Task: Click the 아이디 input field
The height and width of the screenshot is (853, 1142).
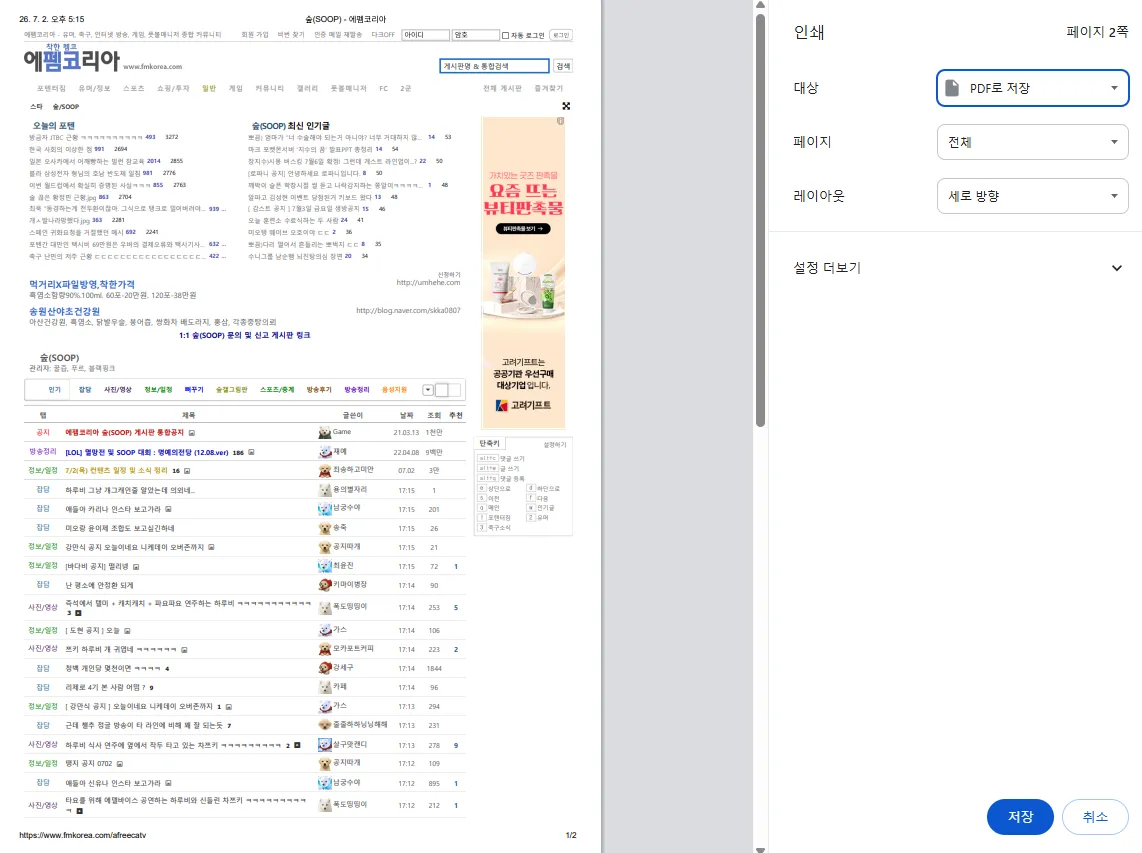Action: pos(425,35)
